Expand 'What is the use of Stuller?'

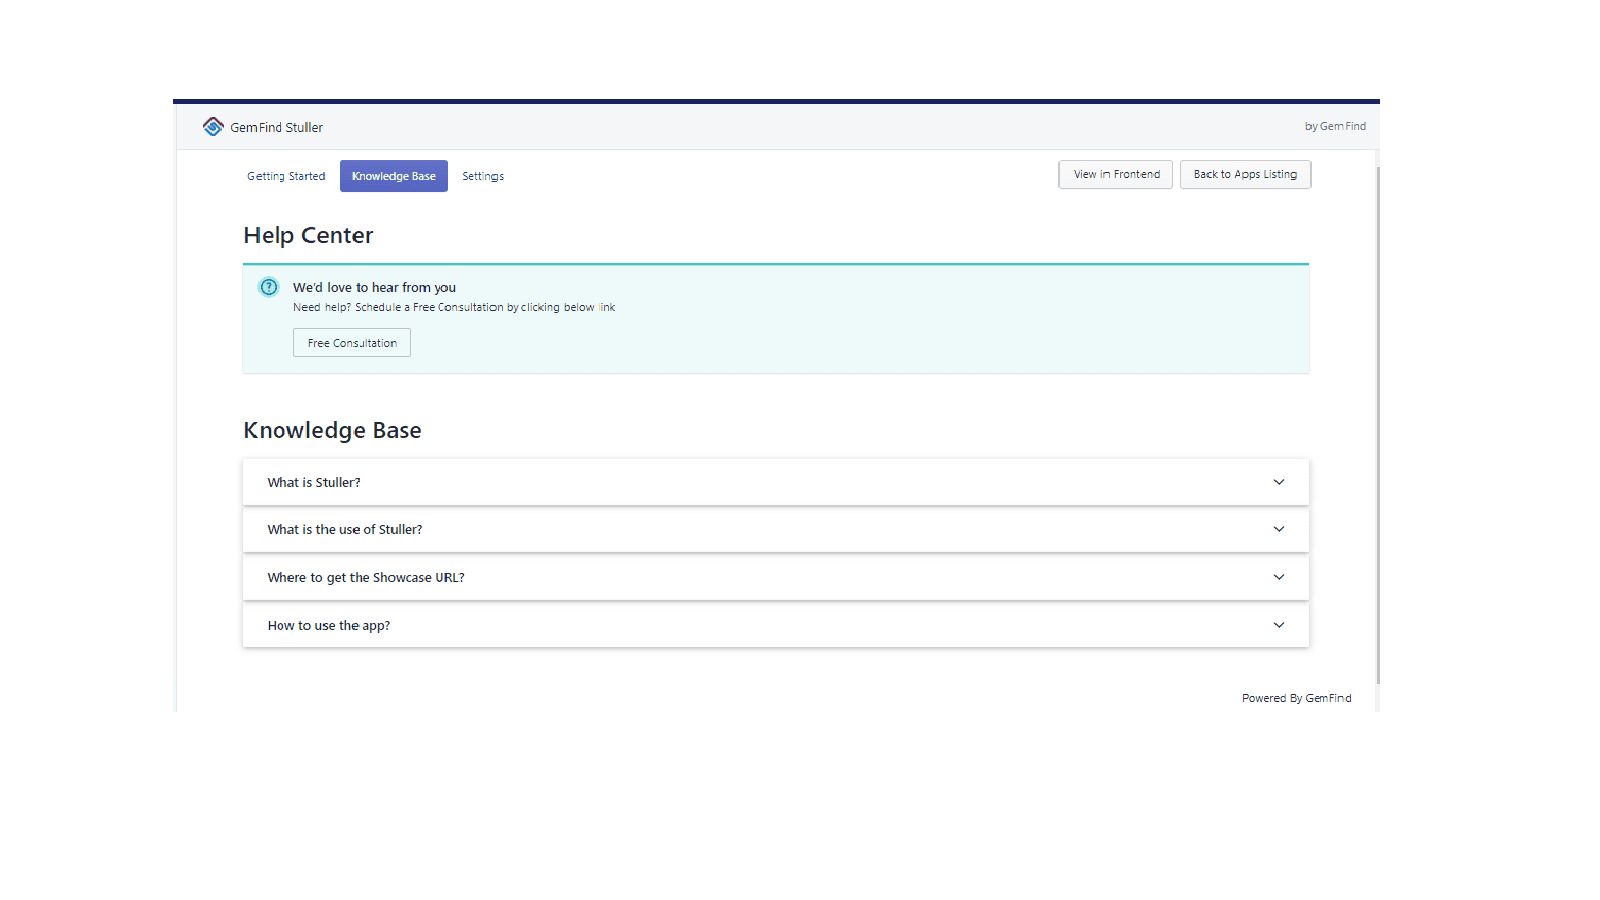click(x=344, y=529)
